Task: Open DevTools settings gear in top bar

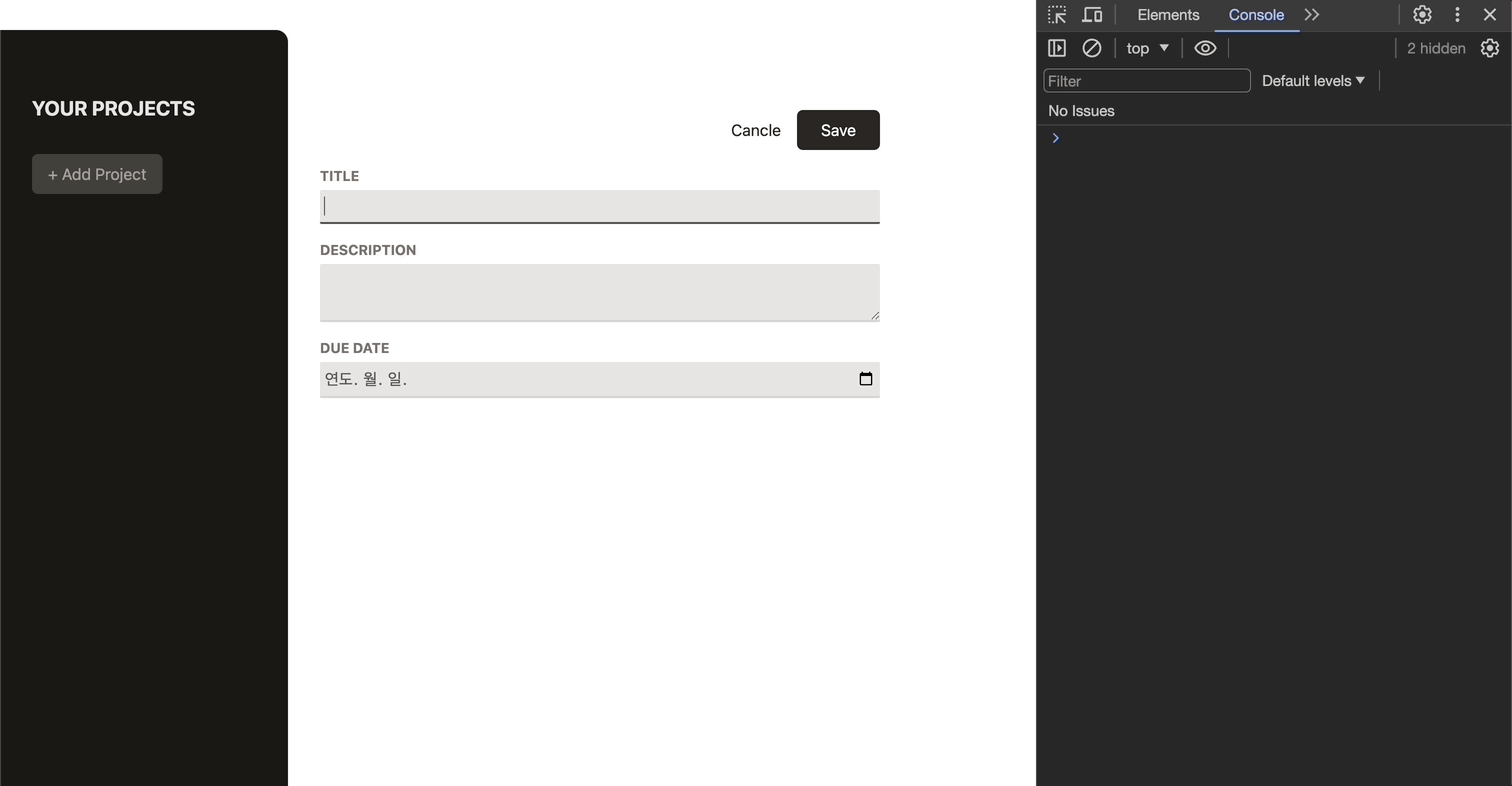Action: [1422, 15]
